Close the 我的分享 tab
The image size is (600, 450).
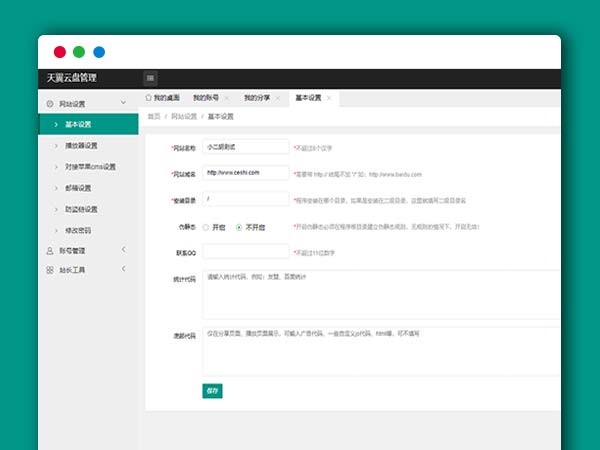click(x=277, y=98)
